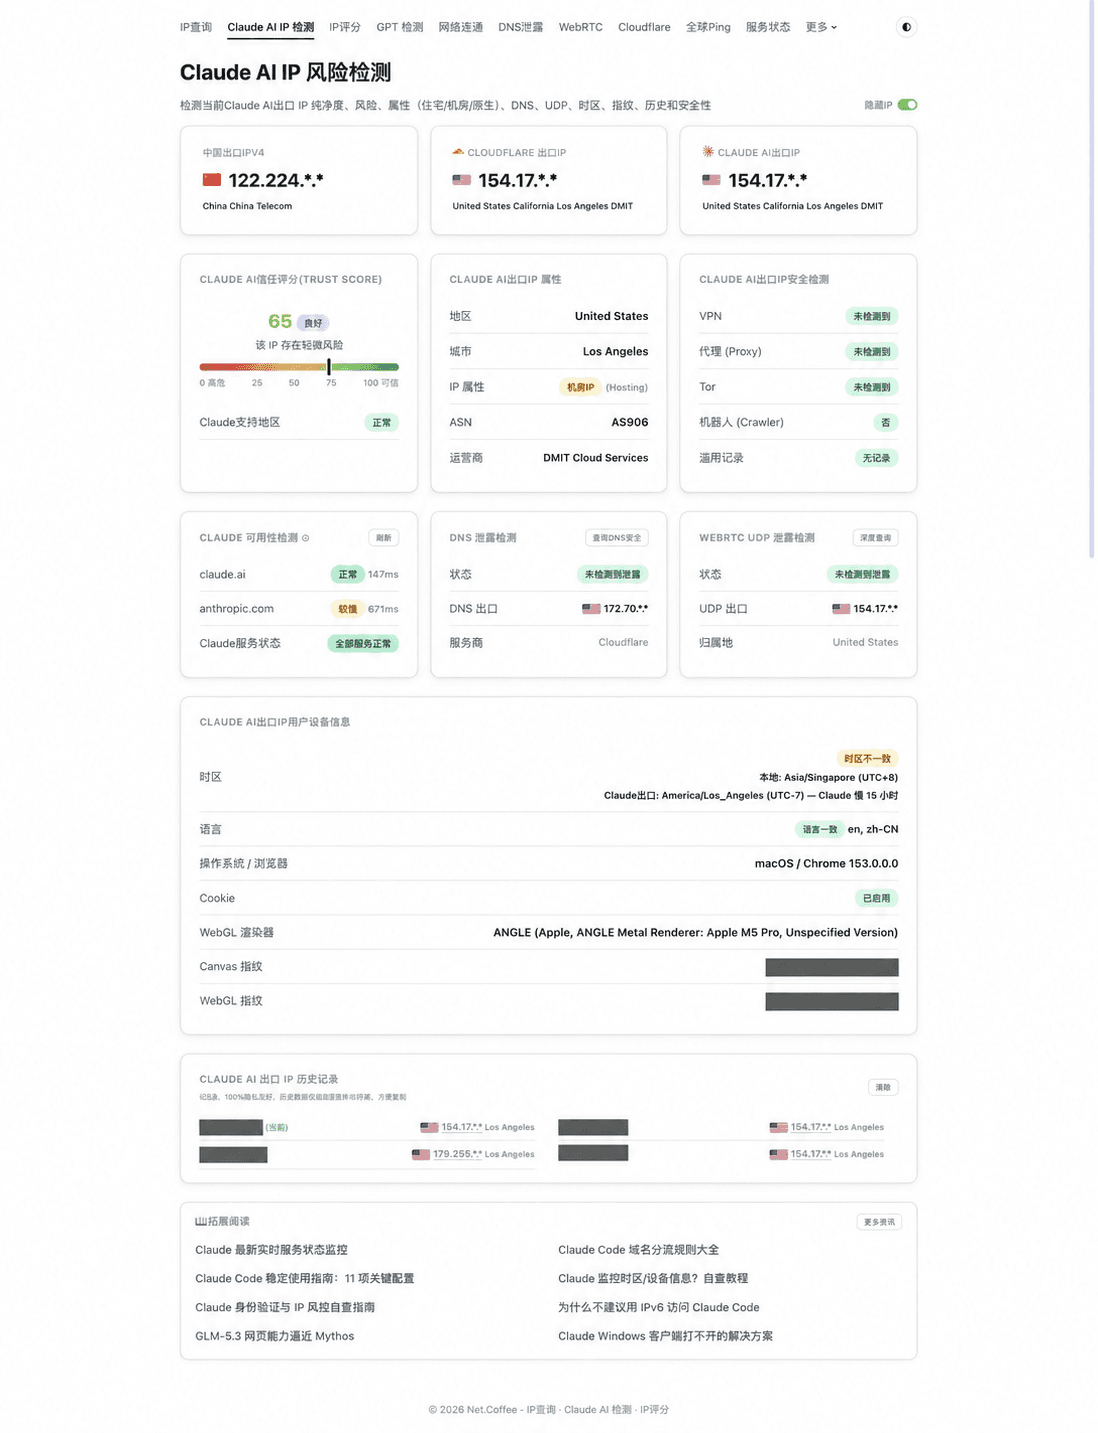Click the 无记录 abuse record badge

tap(877, 458)
